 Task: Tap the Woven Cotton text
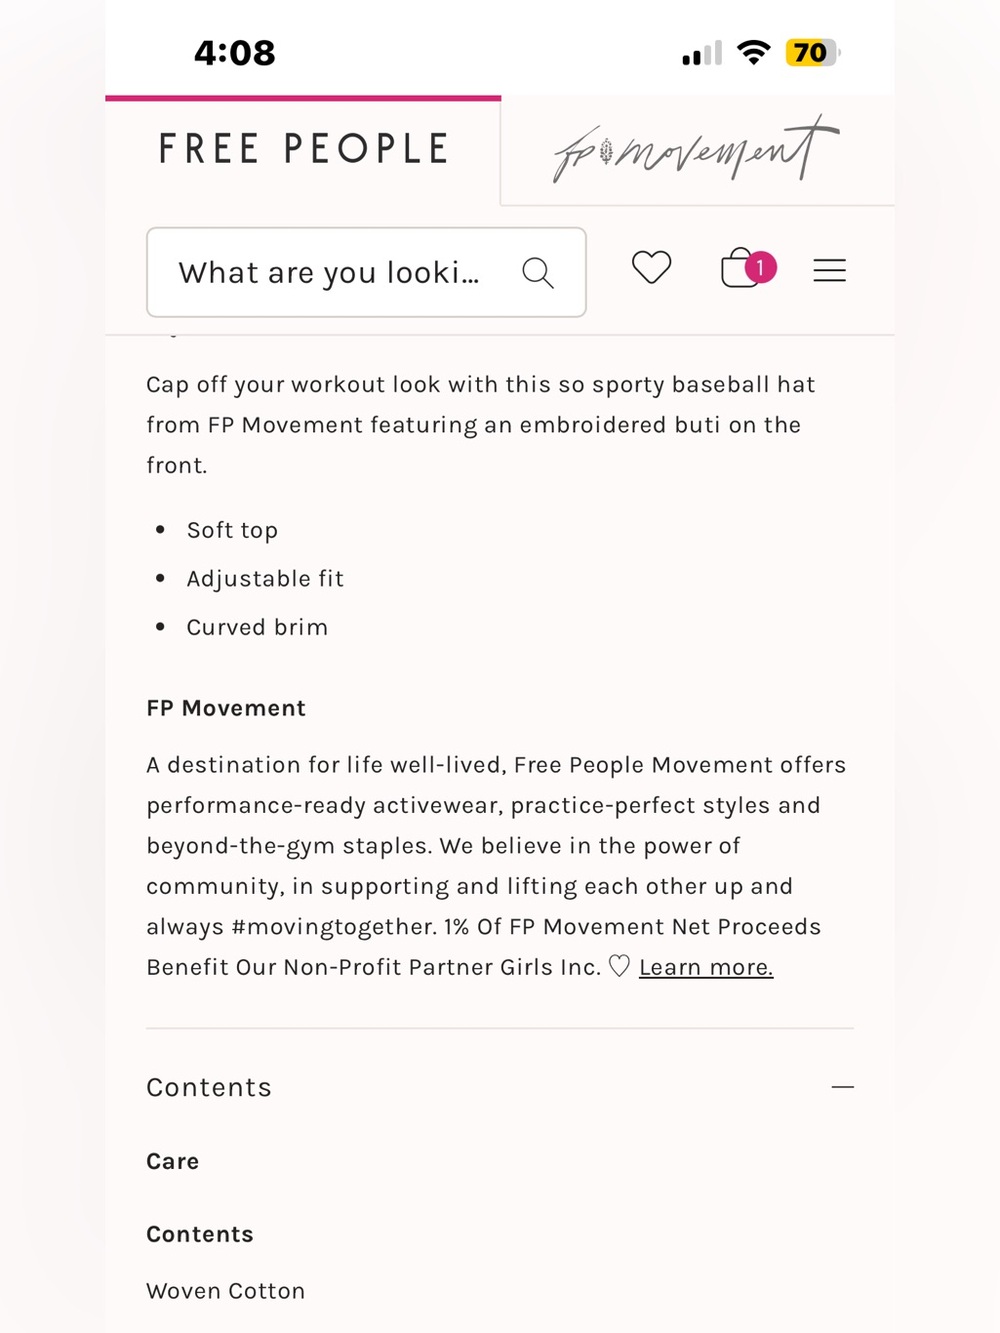click(x=226, y=1291)
